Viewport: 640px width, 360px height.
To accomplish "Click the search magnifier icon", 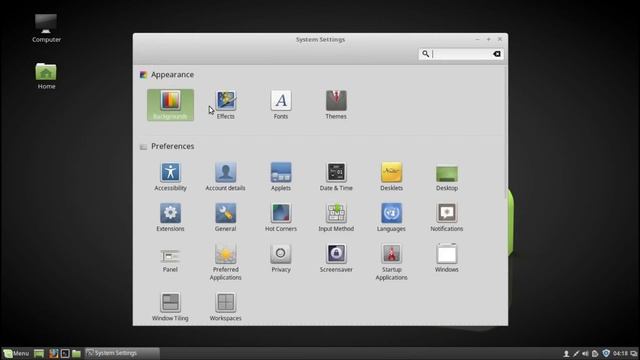I will click(x=425, y=54).
